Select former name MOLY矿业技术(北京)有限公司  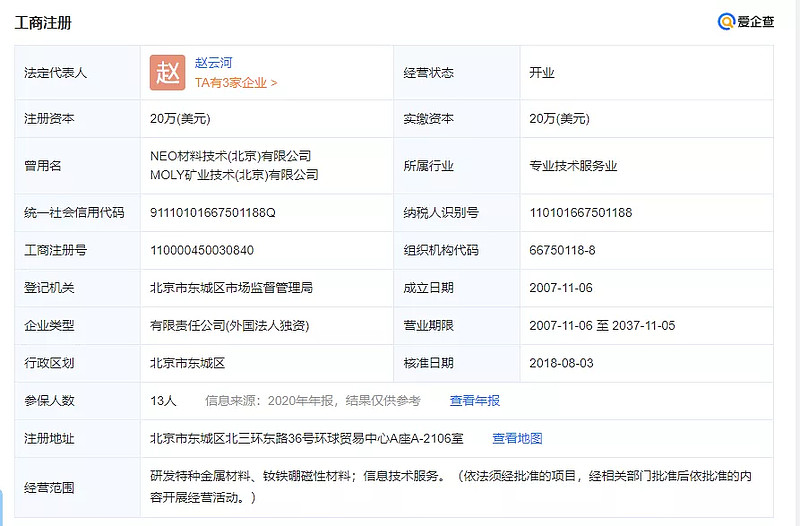234,174
